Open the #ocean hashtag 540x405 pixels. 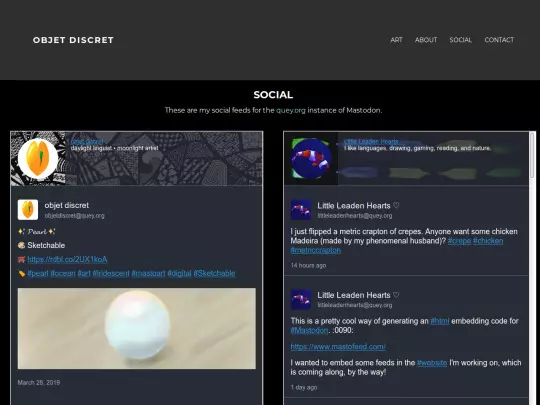tap(63, 273)
